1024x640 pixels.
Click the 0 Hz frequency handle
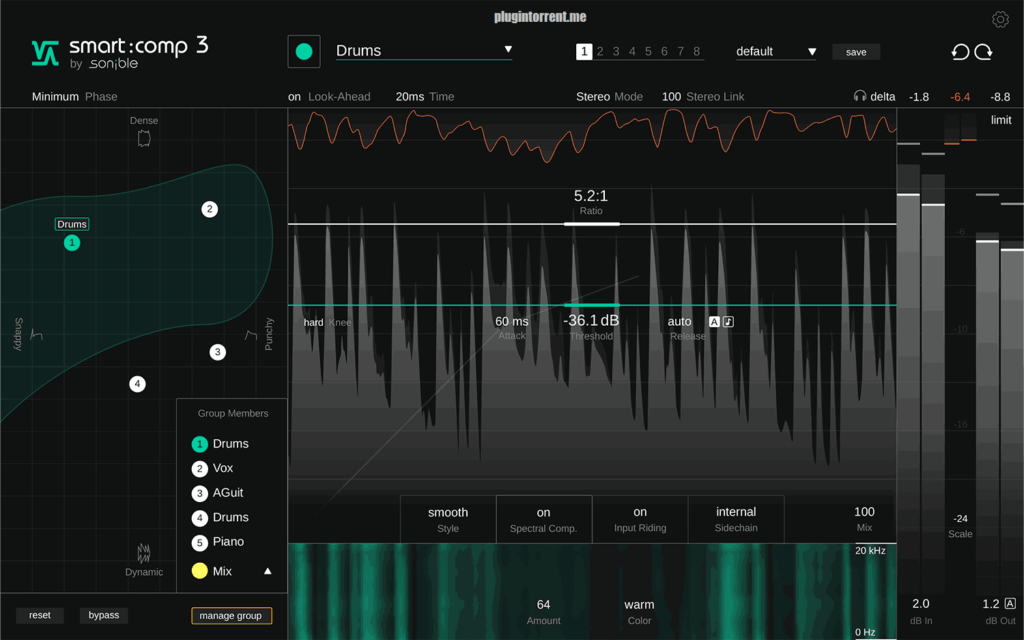point(865,632)
